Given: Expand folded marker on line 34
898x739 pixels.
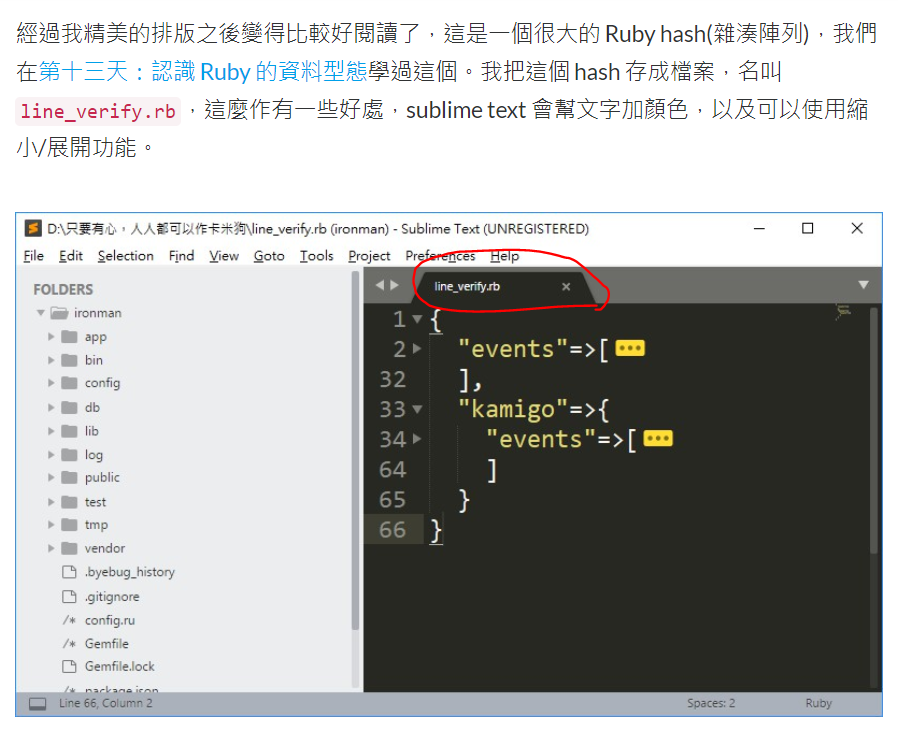Looking at the screenshot, I should 658,438.
